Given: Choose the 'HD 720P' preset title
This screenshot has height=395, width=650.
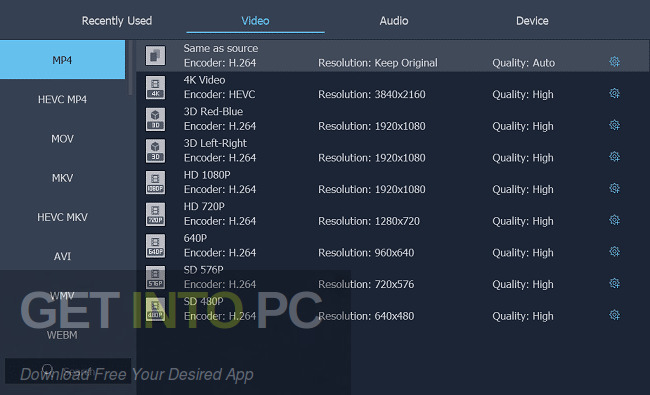Looking at the screenshot, I should coord(204,206).
